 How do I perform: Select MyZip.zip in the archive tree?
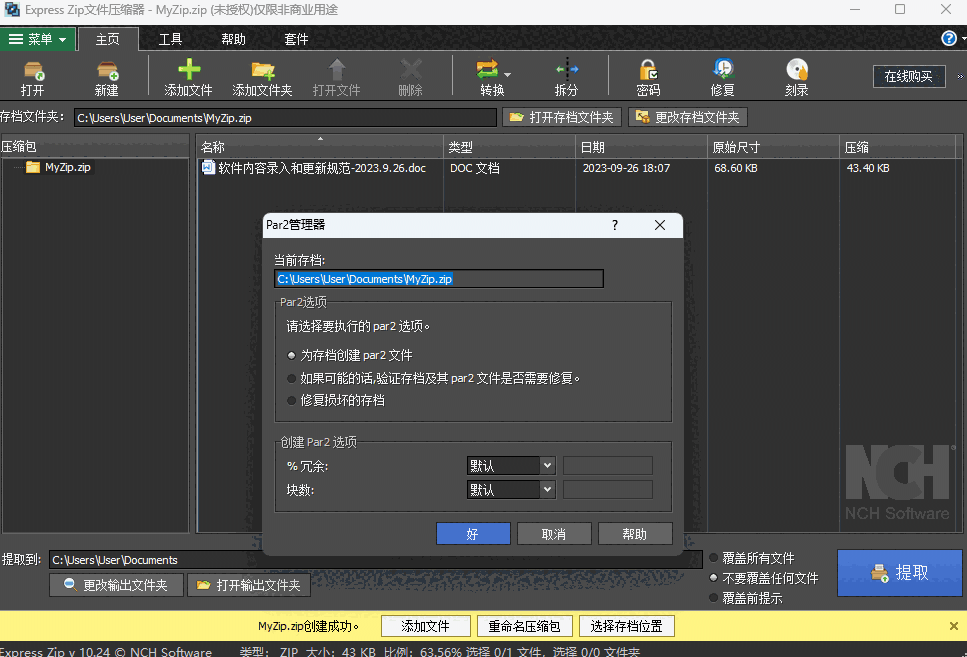tap(67, 167)
